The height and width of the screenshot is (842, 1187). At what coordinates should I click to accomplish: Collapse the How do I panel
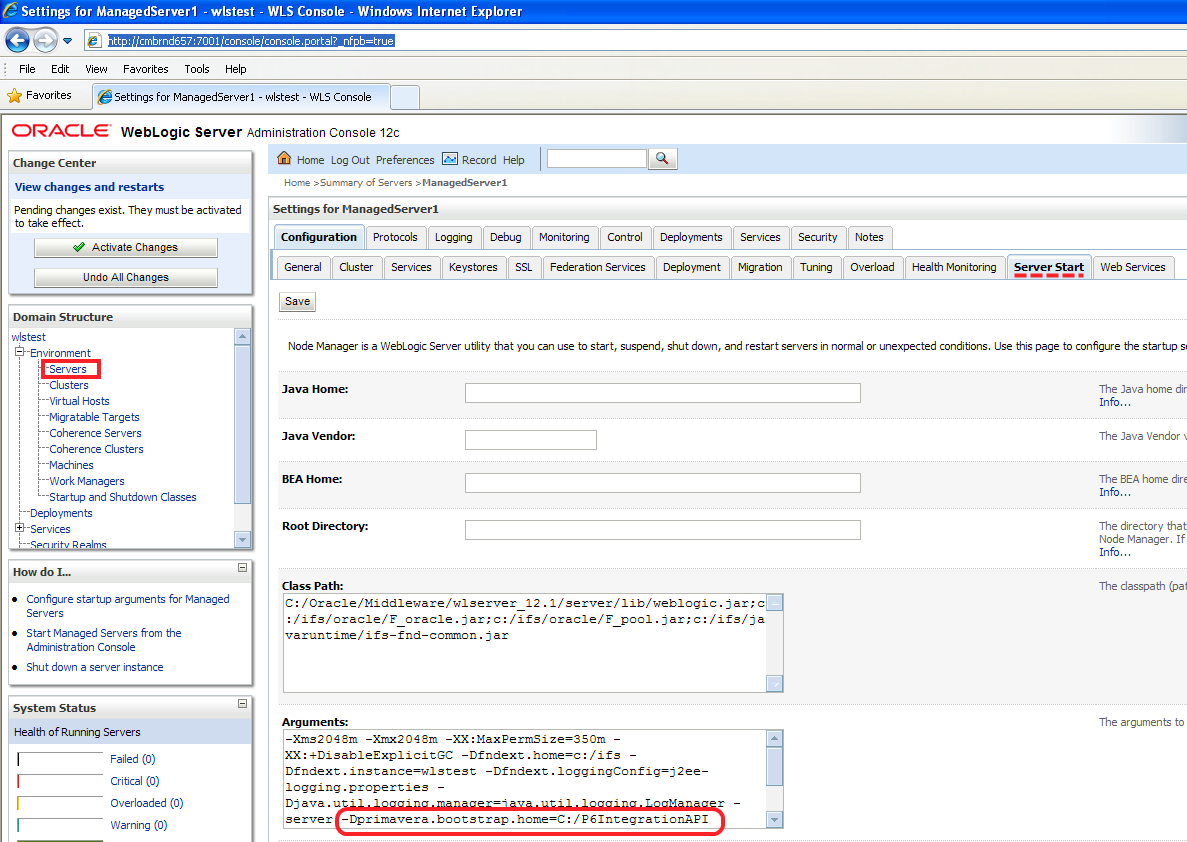242,568
